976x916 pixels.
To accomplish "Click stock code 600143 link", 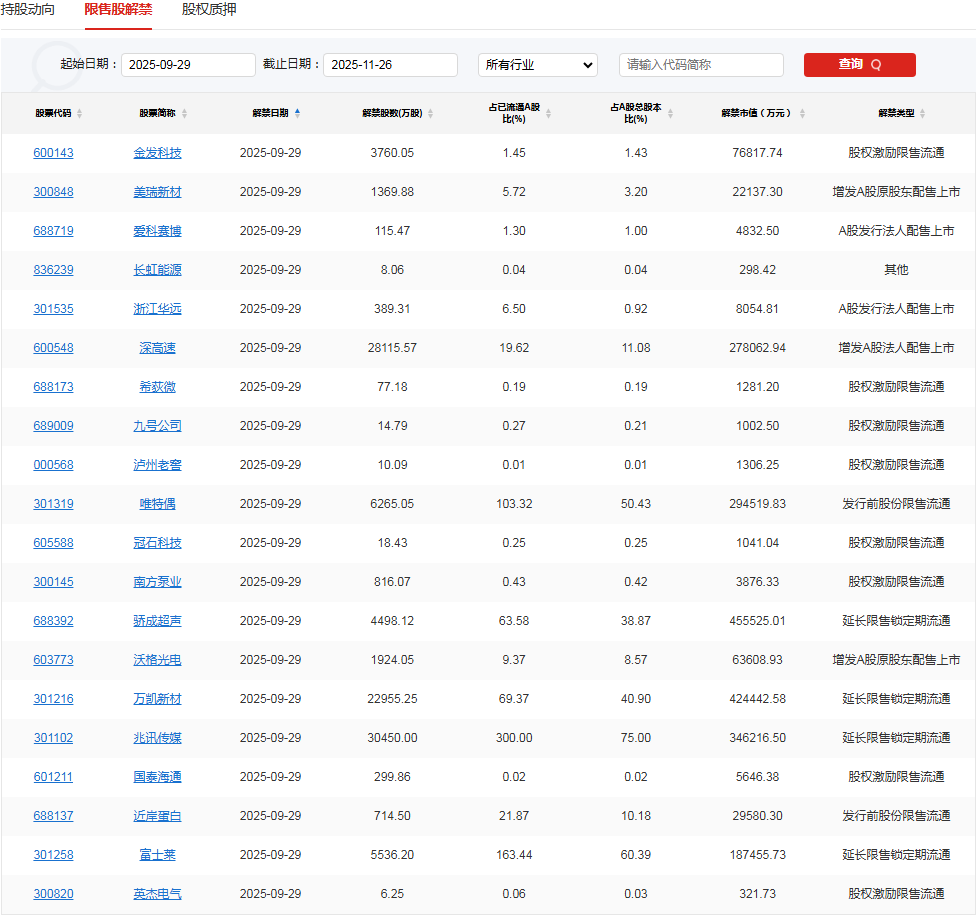I will (53, 152).
